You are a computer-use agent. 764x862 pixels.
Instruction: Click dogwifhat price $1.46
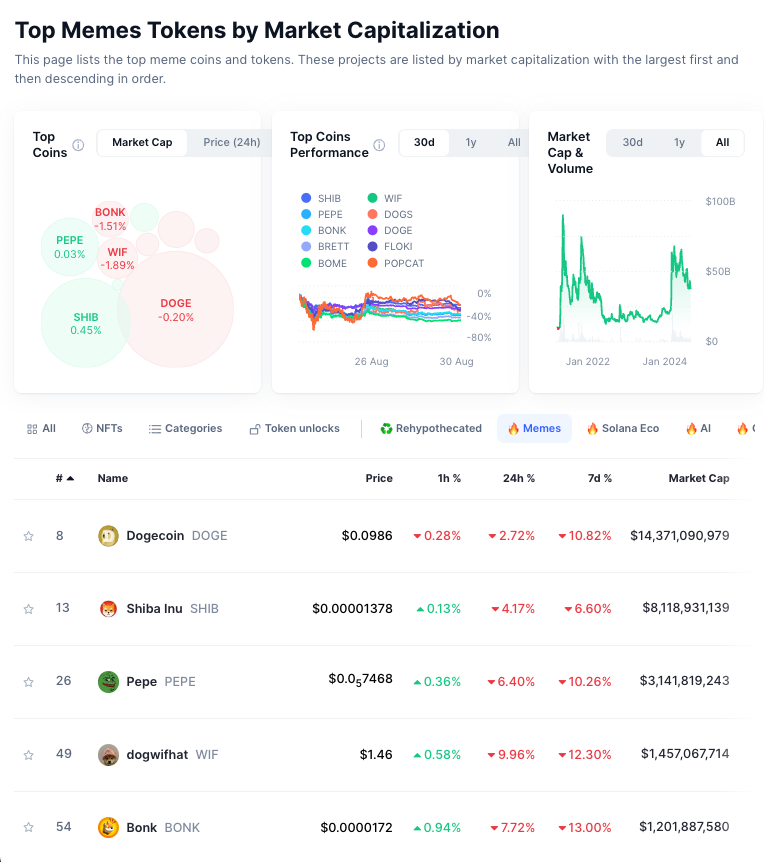pyautogui.click(x=376, y=755)
